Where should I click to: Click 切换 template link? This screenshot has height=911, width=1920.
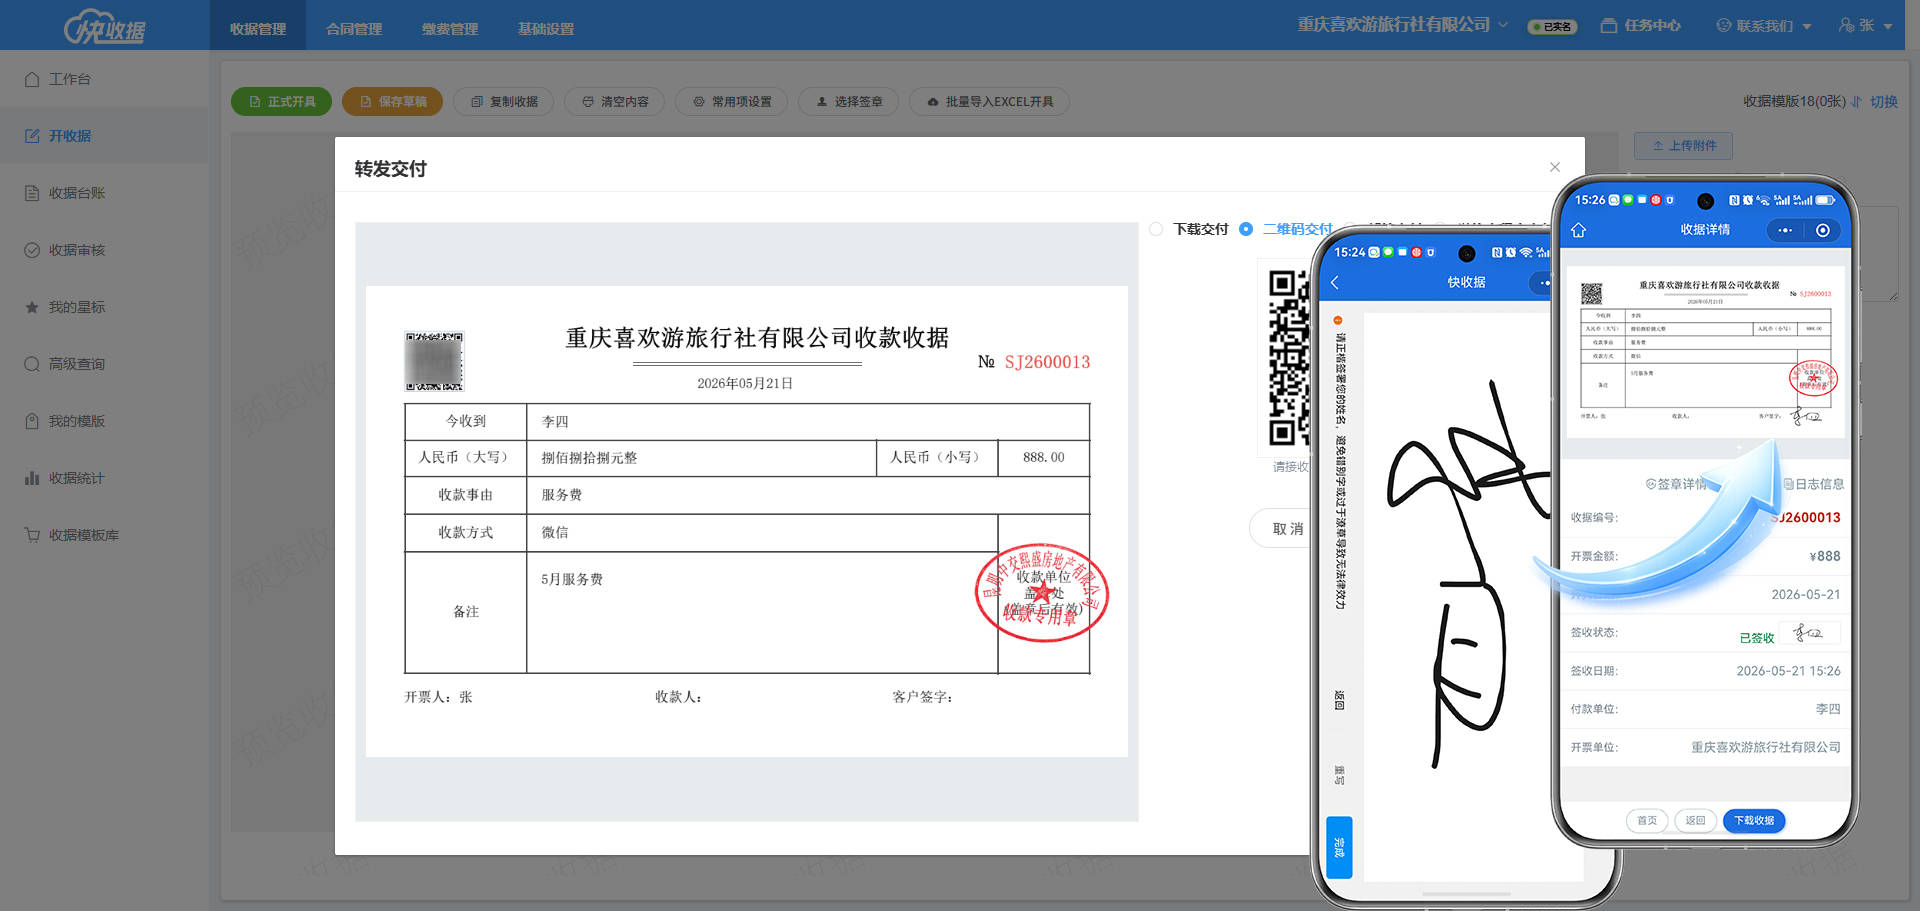point(1883,102)
